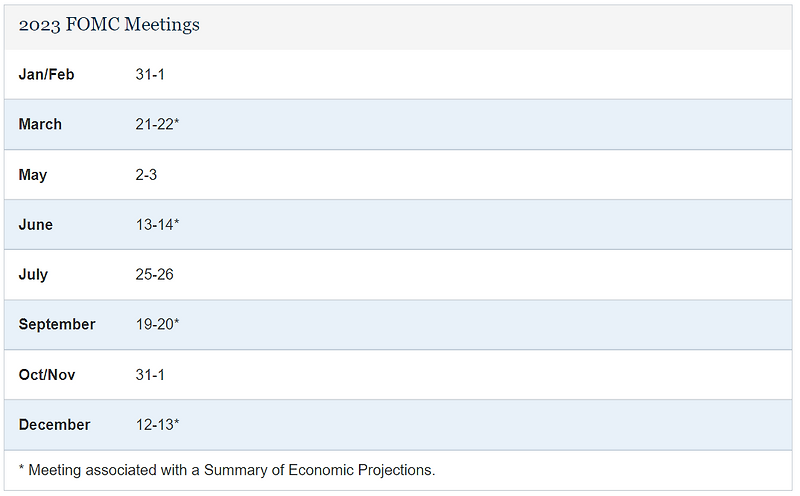Image resolution: width=800 pixels, height=496 pixels.
Task: Select the Jan/Feb month label
Action: (x=46, y=74)
